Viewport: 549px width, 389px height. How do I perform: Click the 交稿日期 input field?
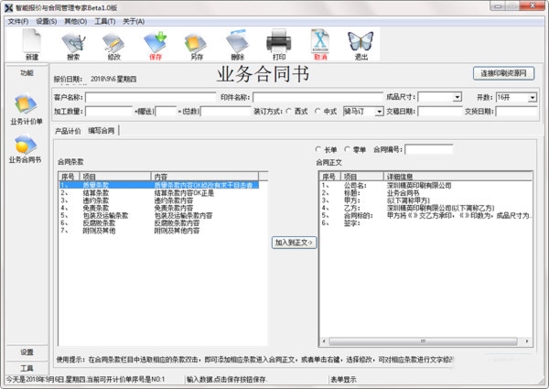[440, 111]
